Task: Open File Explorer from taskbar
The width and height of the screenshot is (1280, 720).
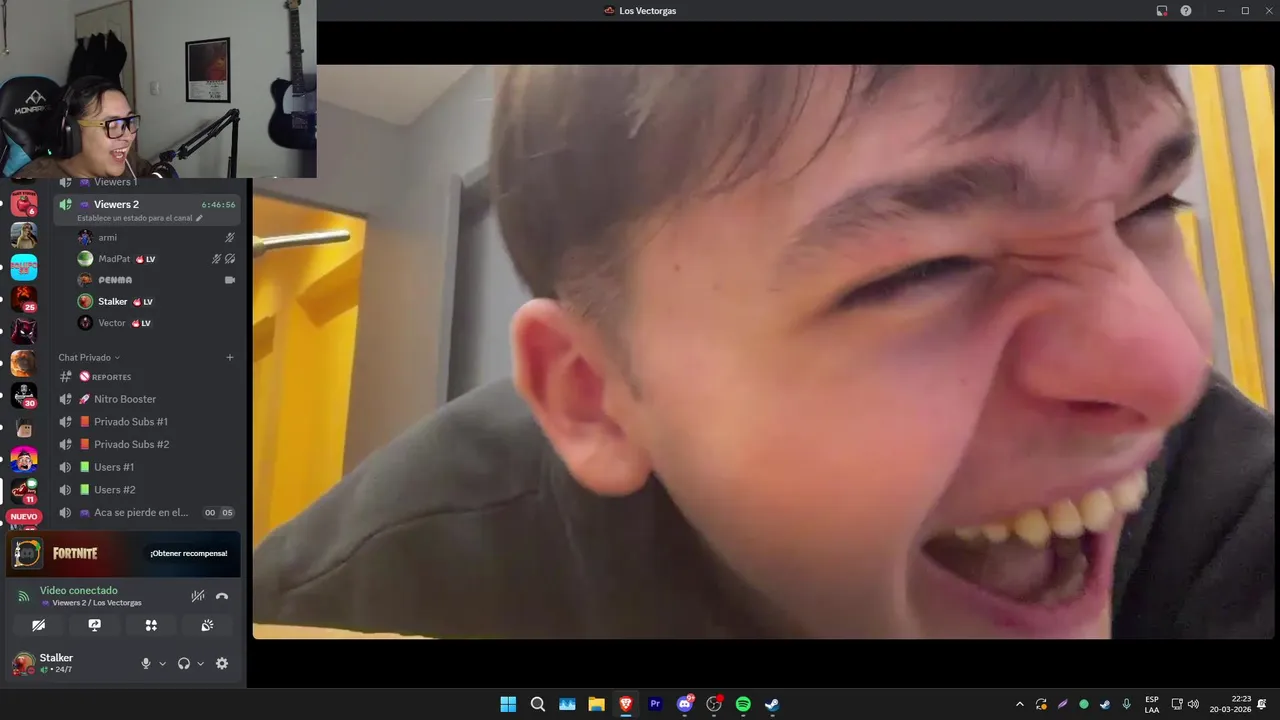Action: (x=596, y=704)
